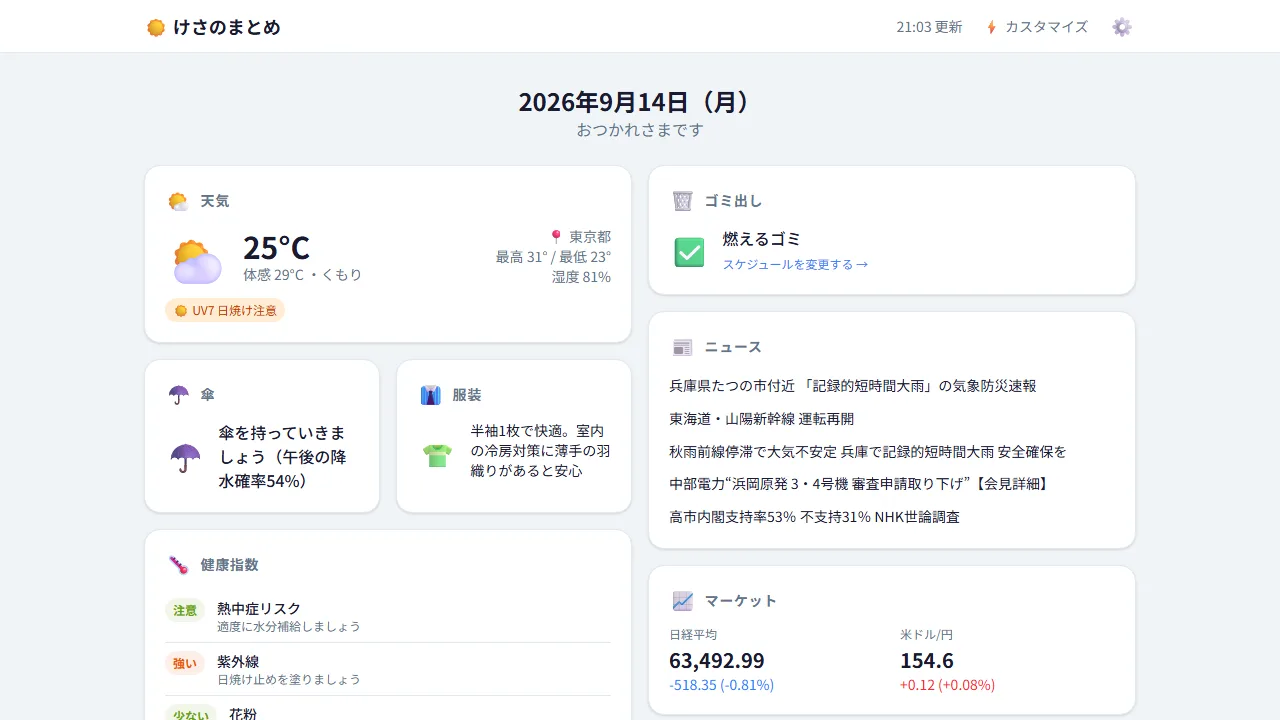Image resolution: width=1280 pixels, height=720 pixels.
Task: Click 適度に水分補給しましょう advice
Action: (x=289, y=626)
